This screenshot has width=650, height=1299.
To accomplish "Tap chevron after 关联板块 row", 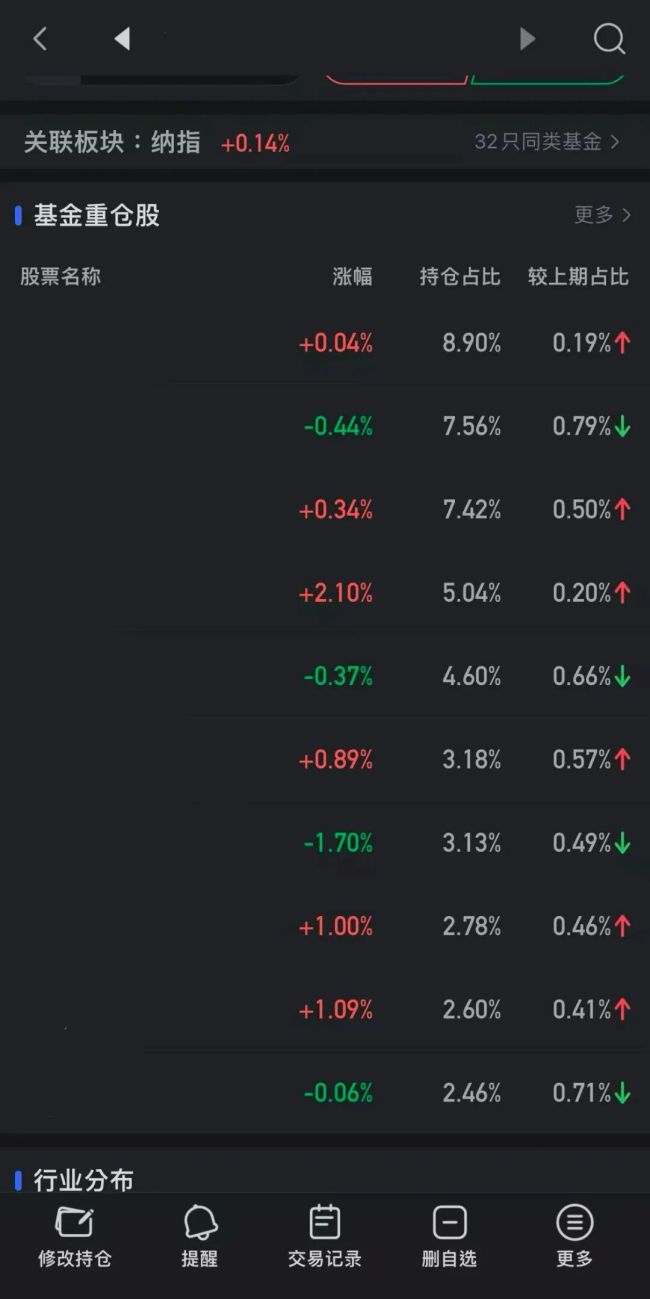I will pyautogui.click(x=625, y=142).
